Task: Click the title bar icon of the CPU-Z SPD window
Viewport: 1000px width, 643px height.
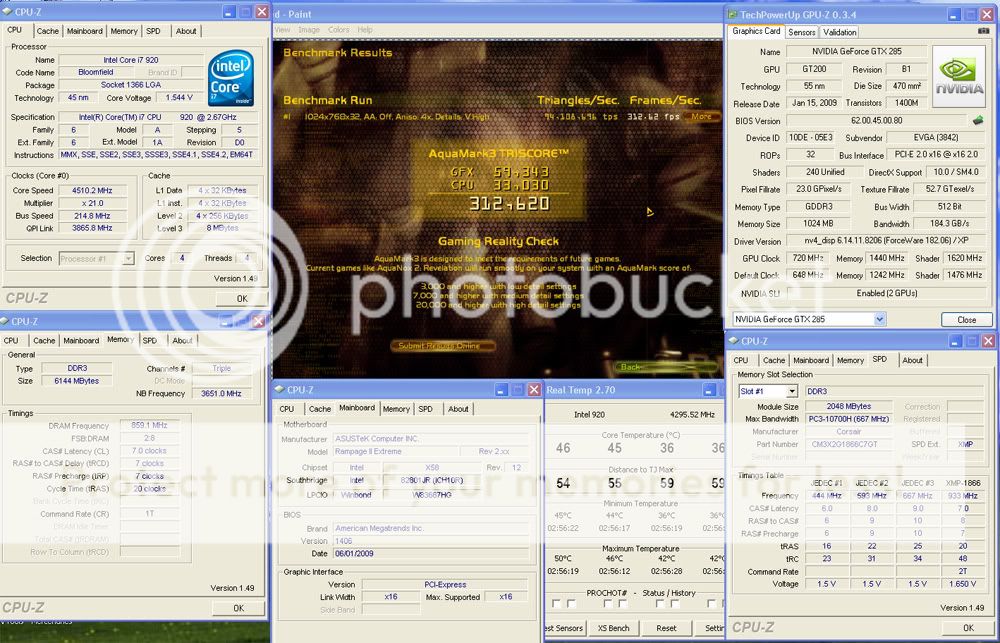Action: tap(734, 341)
